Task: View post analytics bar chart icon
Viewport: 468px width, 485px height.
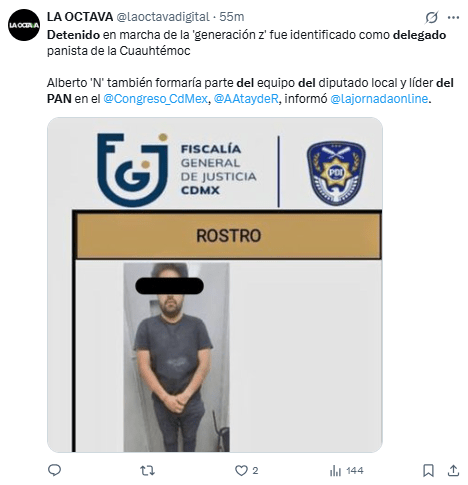Action: tap(335, 471)
